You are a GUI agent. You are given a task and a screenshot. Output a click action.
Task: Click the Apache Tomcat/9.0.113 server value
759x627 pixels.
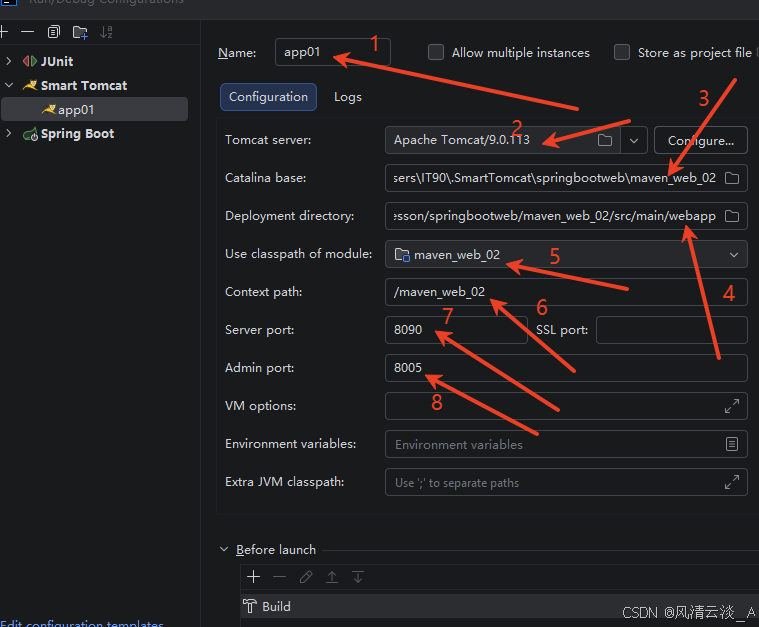(x=462, y=140)
